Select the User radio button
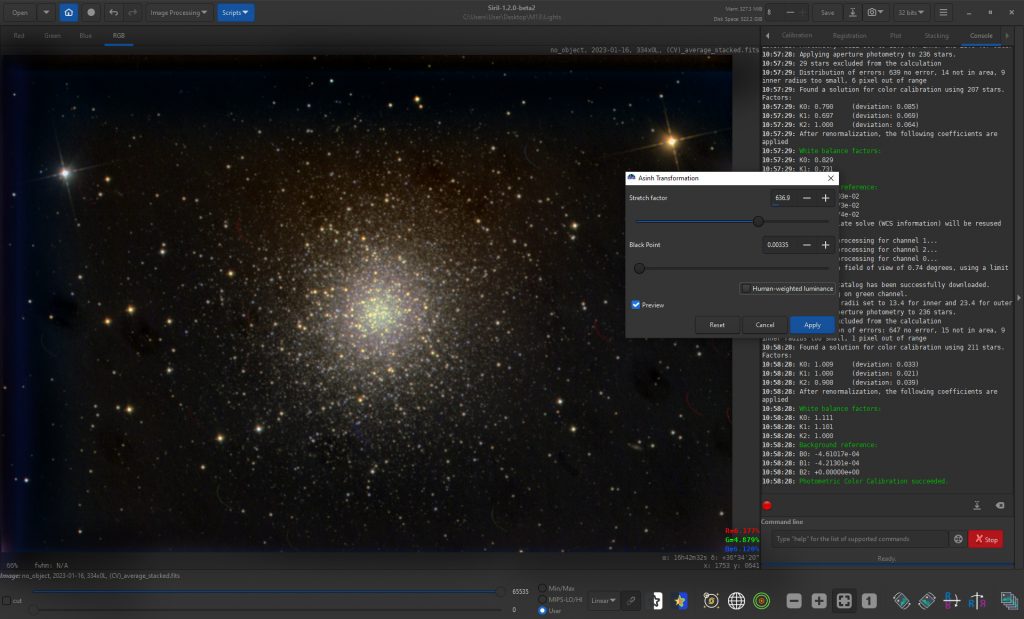The height and width of the screenshot is (619, 1024). (542, 611)
